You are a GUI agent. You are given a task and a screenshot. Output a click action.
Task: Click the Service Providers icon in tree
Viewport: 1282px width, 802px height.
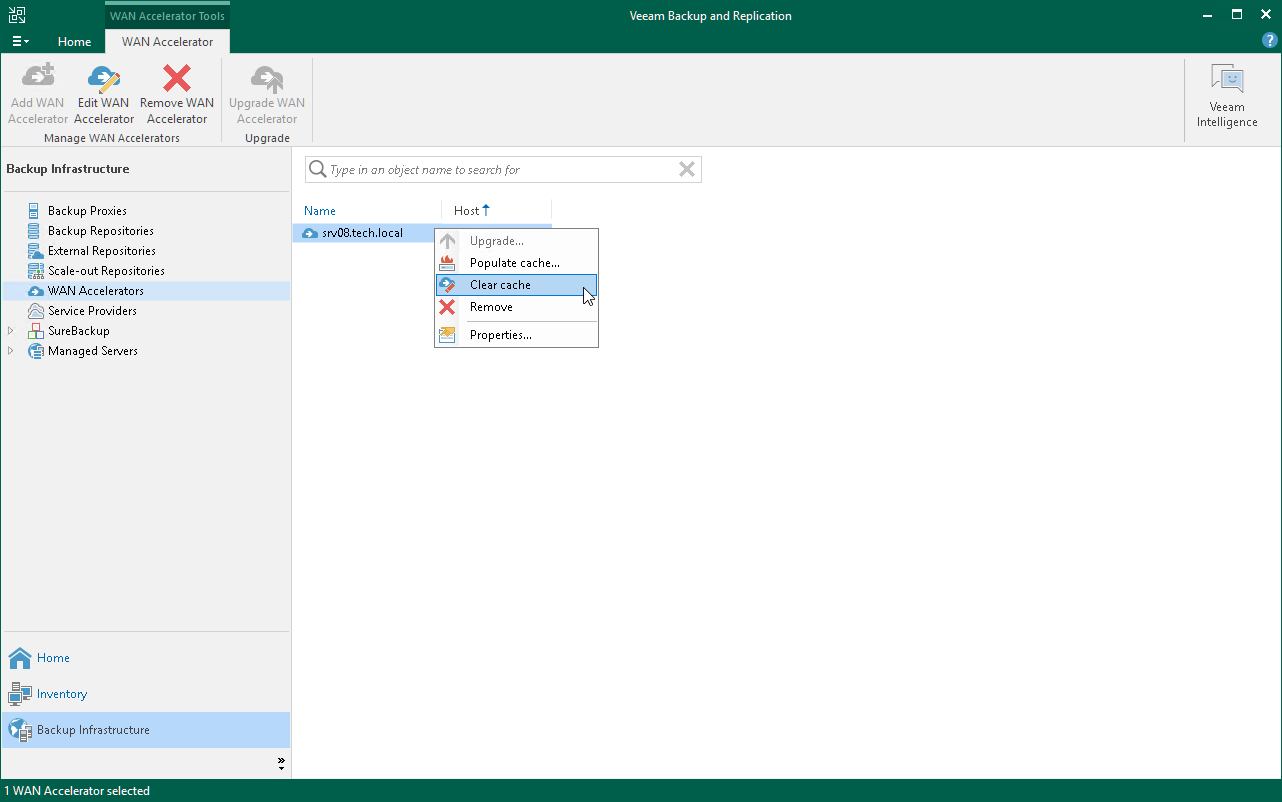[36, 311]
